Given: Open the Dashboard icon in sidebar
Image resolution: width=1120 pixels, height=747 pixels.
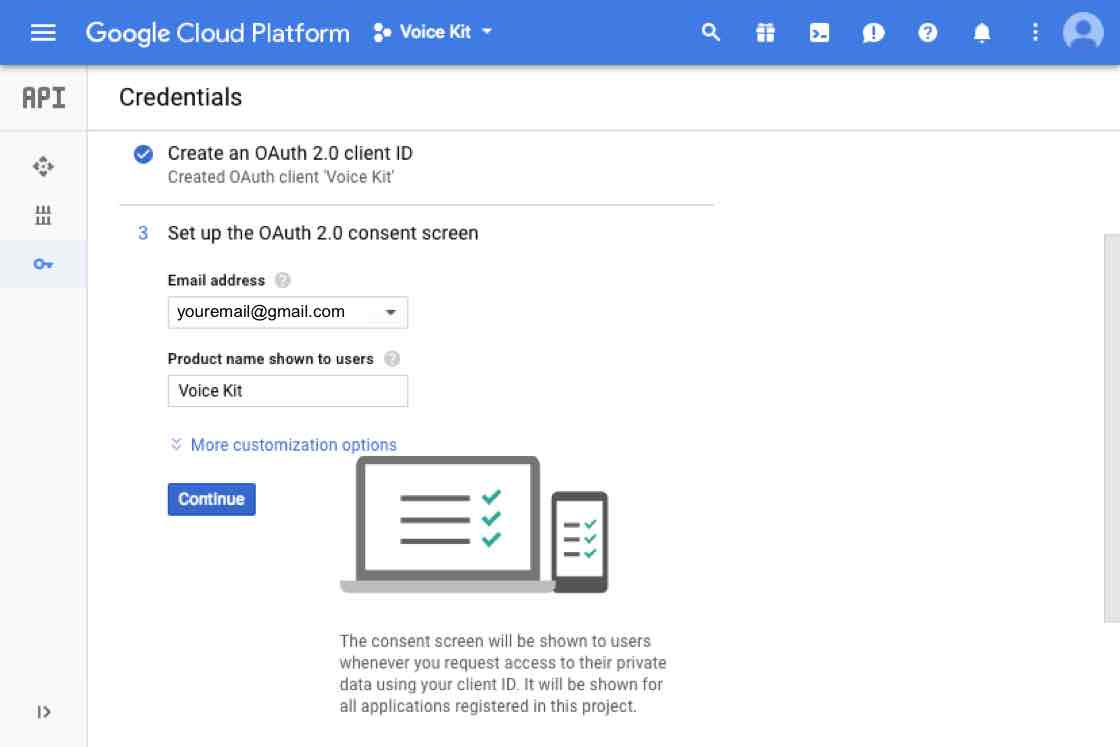Looking at the screenshot, I should pyautogui.click(x=43, y=166).
